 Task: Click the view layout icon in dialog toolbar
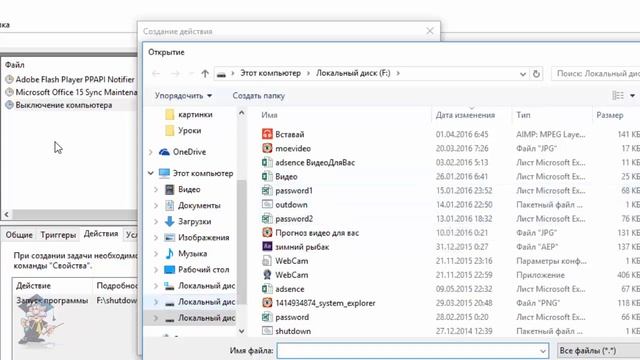tap(618, 96)
